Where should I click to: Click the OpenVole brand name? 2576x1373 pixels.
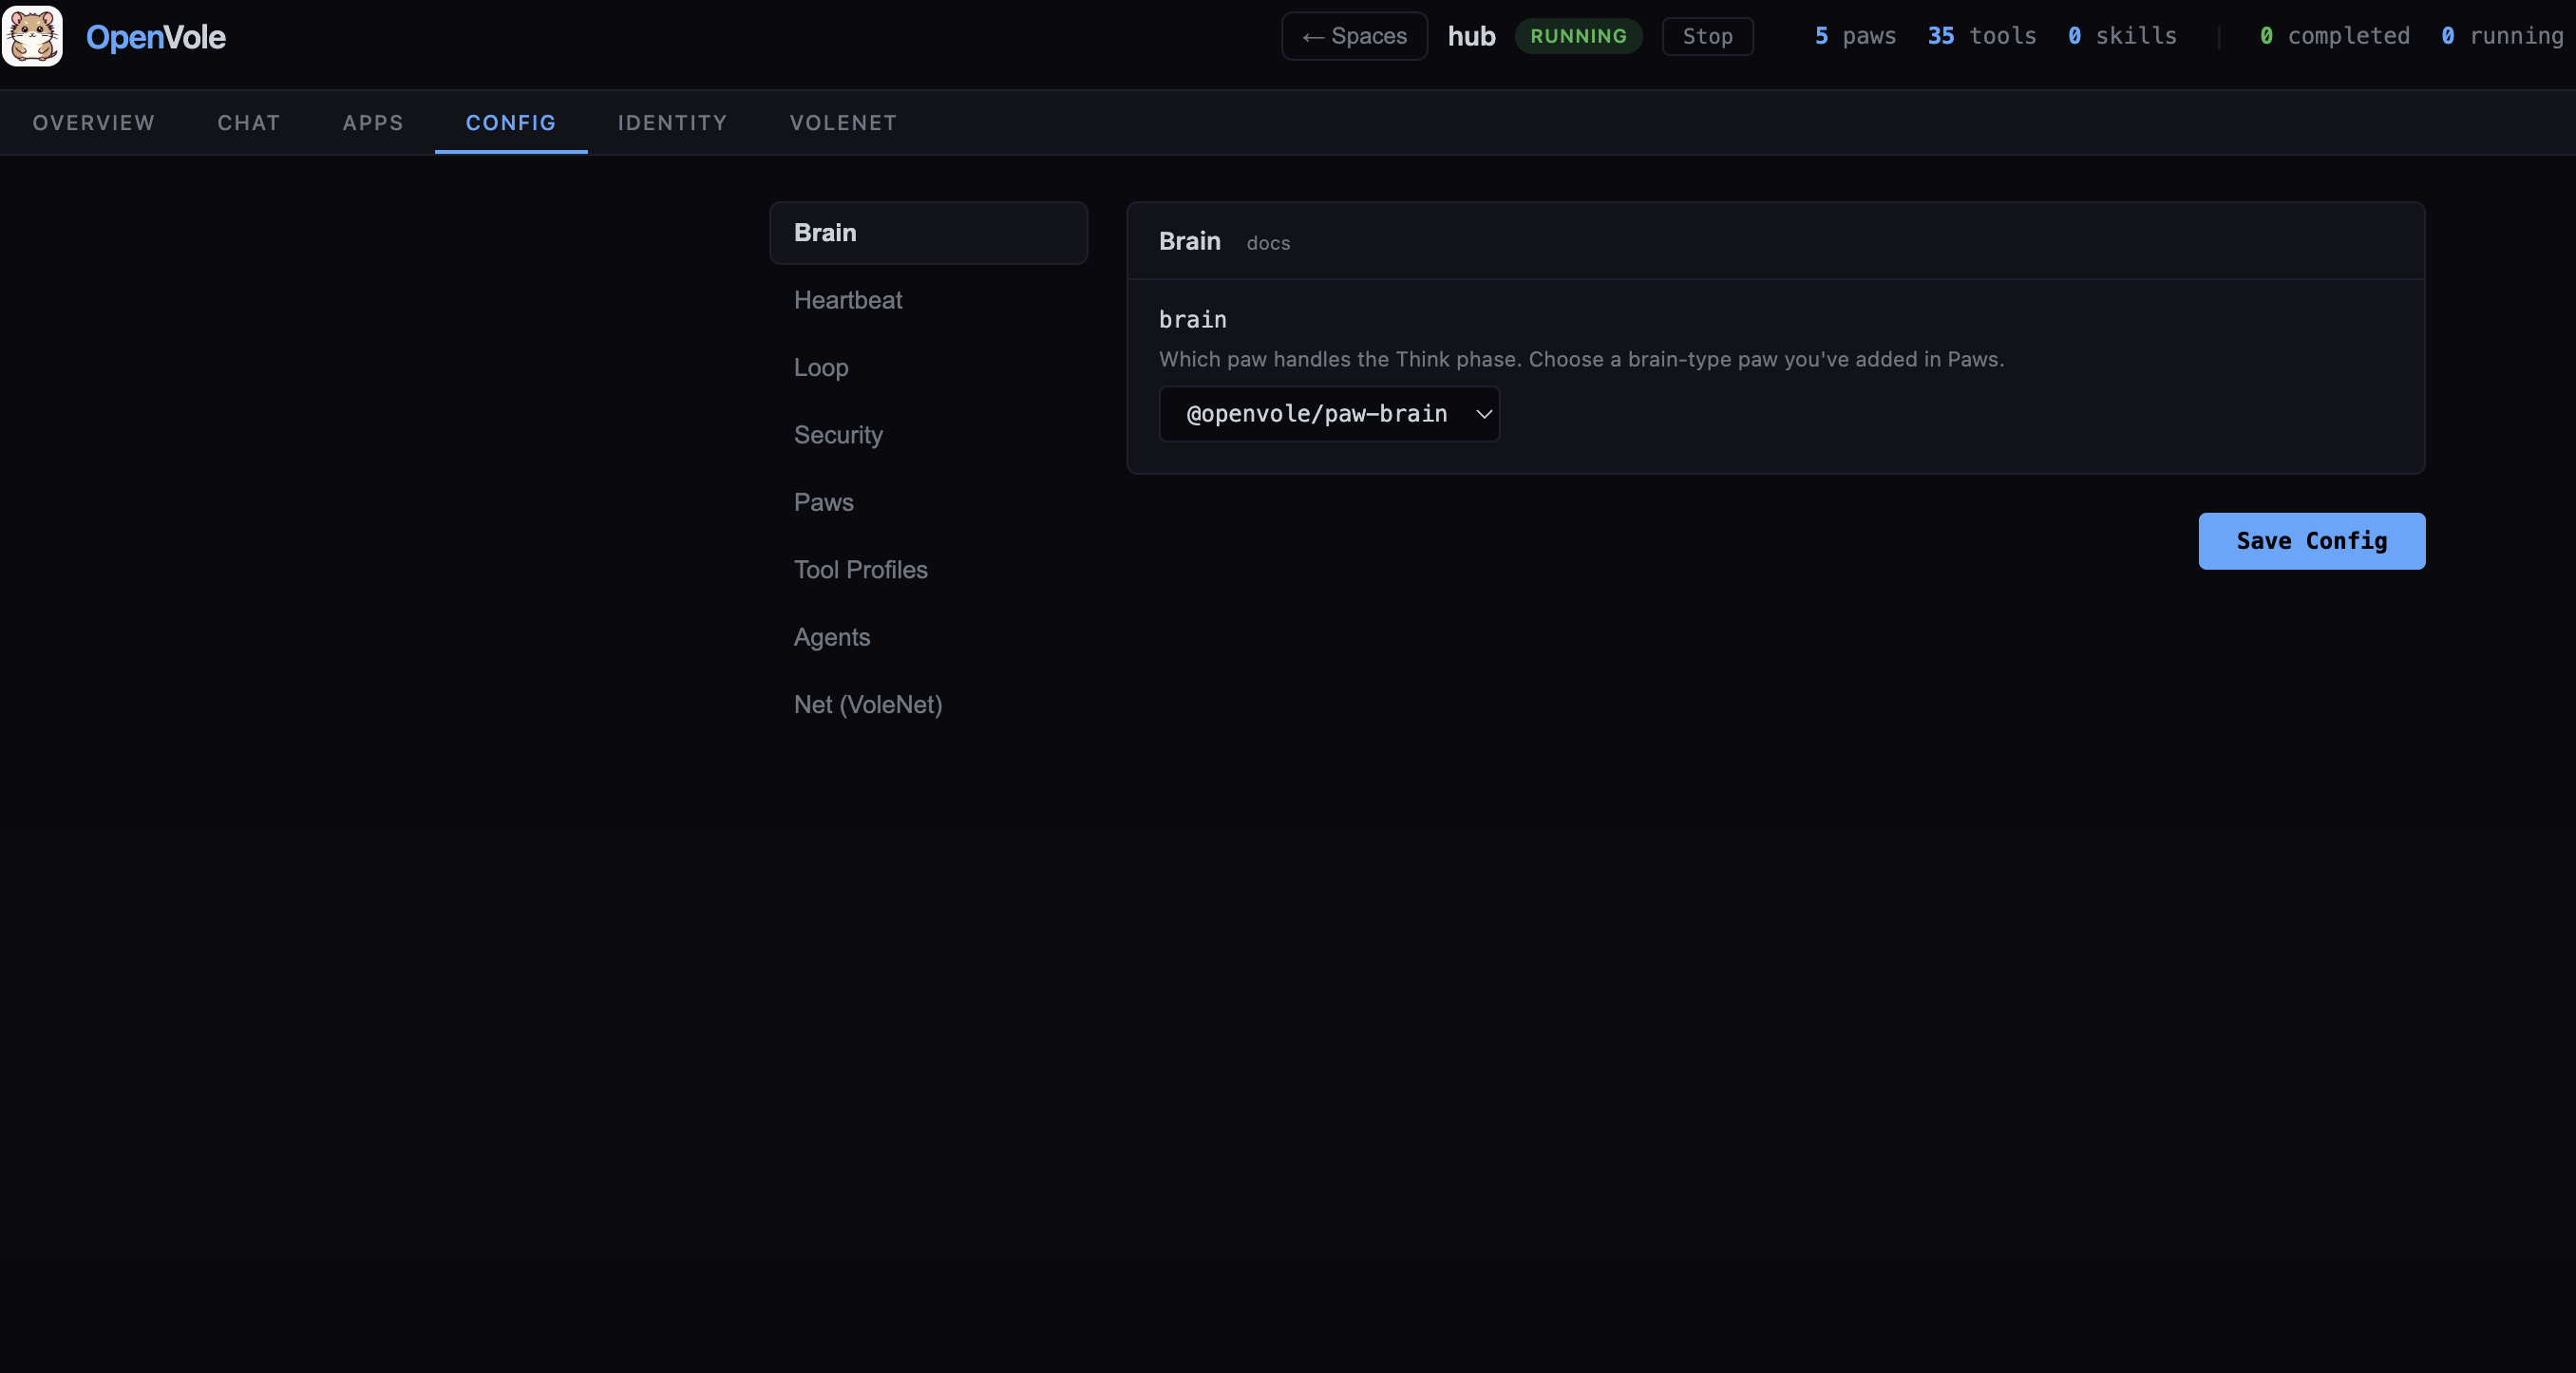[155, 37]
